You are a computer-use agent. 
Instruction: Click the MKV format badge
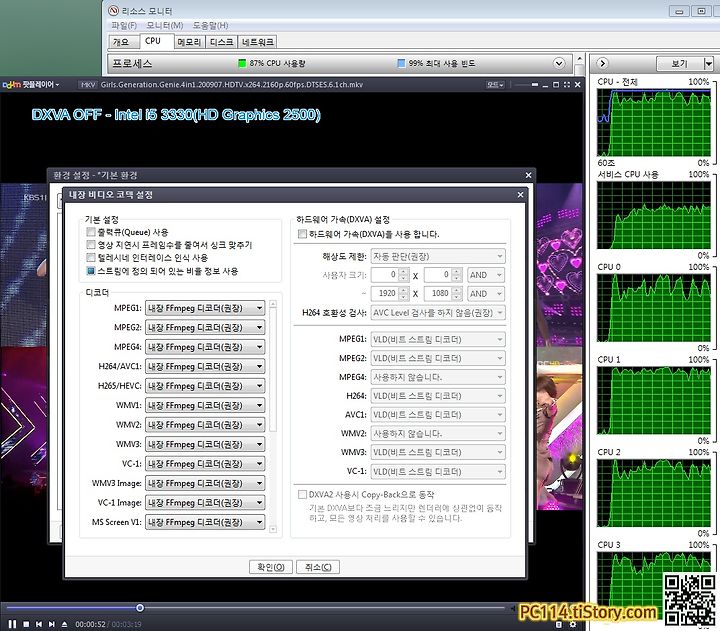point(87,85)
